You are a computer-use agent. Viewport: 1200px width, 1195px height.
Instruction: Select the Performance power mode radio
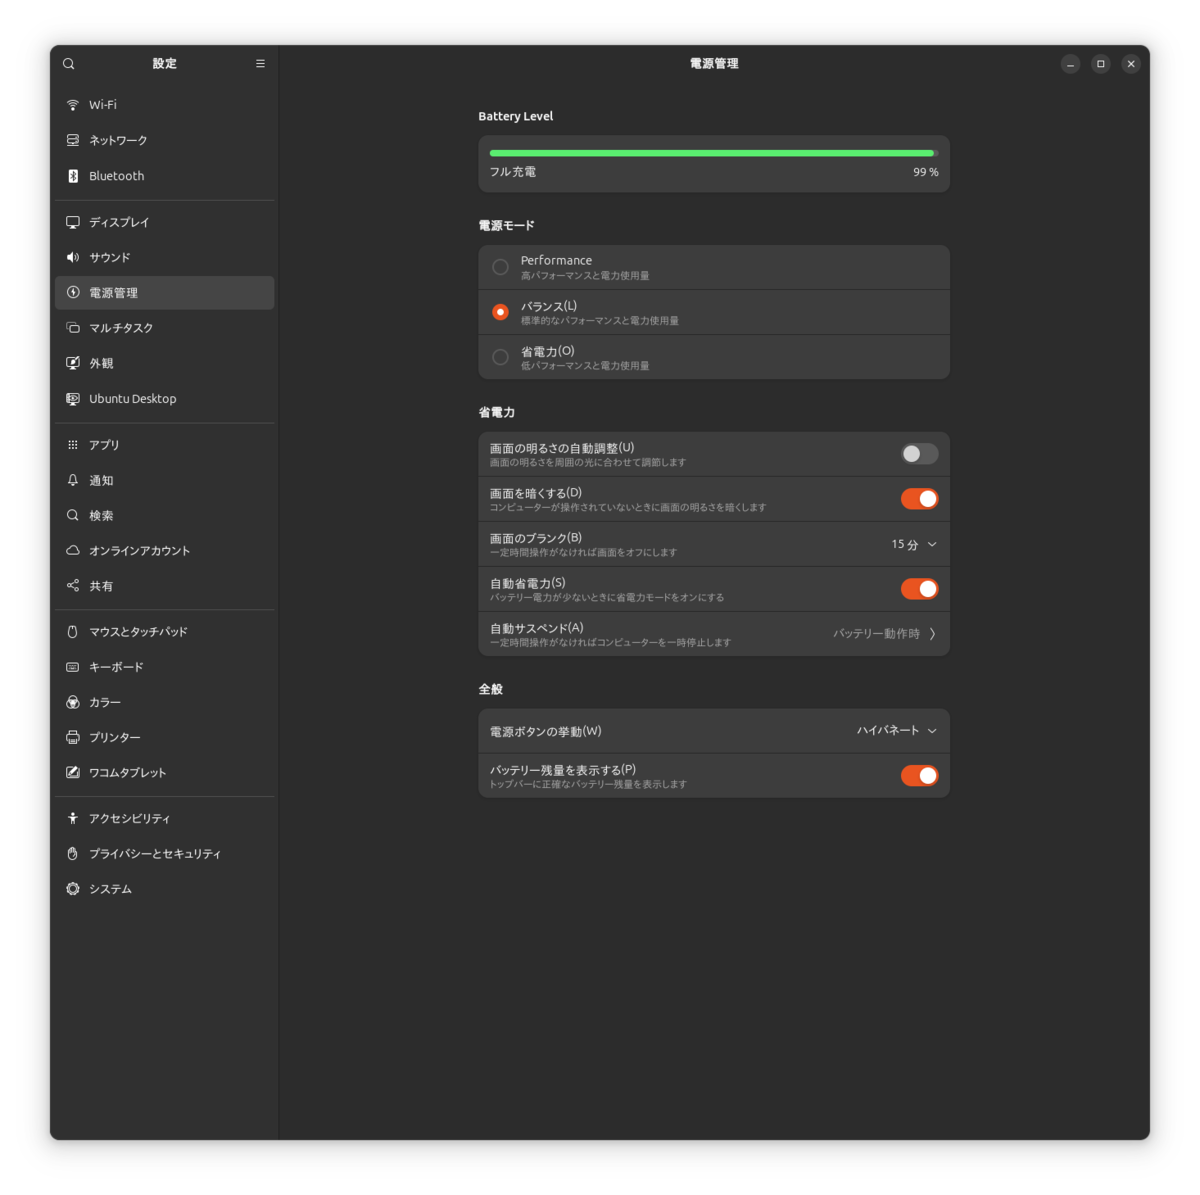click(501, 267)
